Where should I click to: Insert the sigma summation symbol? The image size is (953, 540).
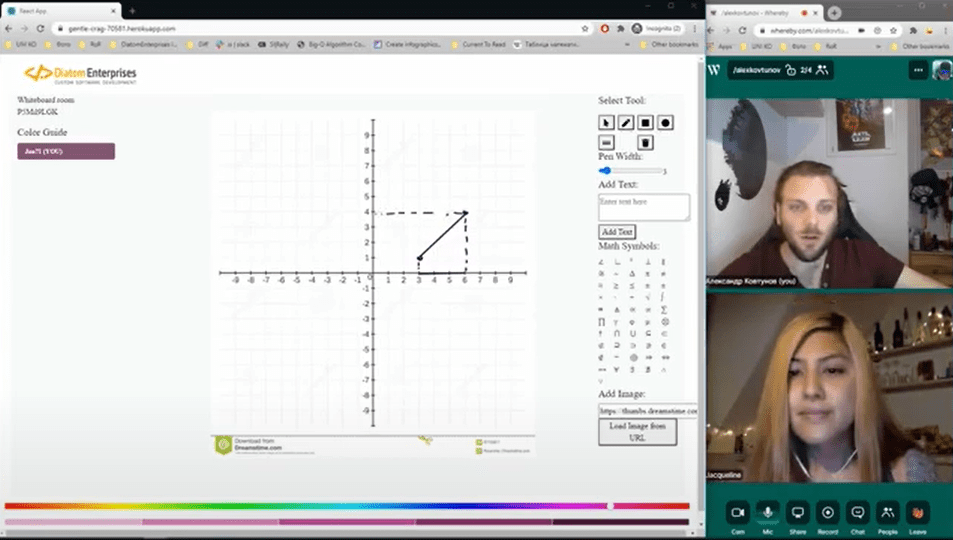click(664, 310)
